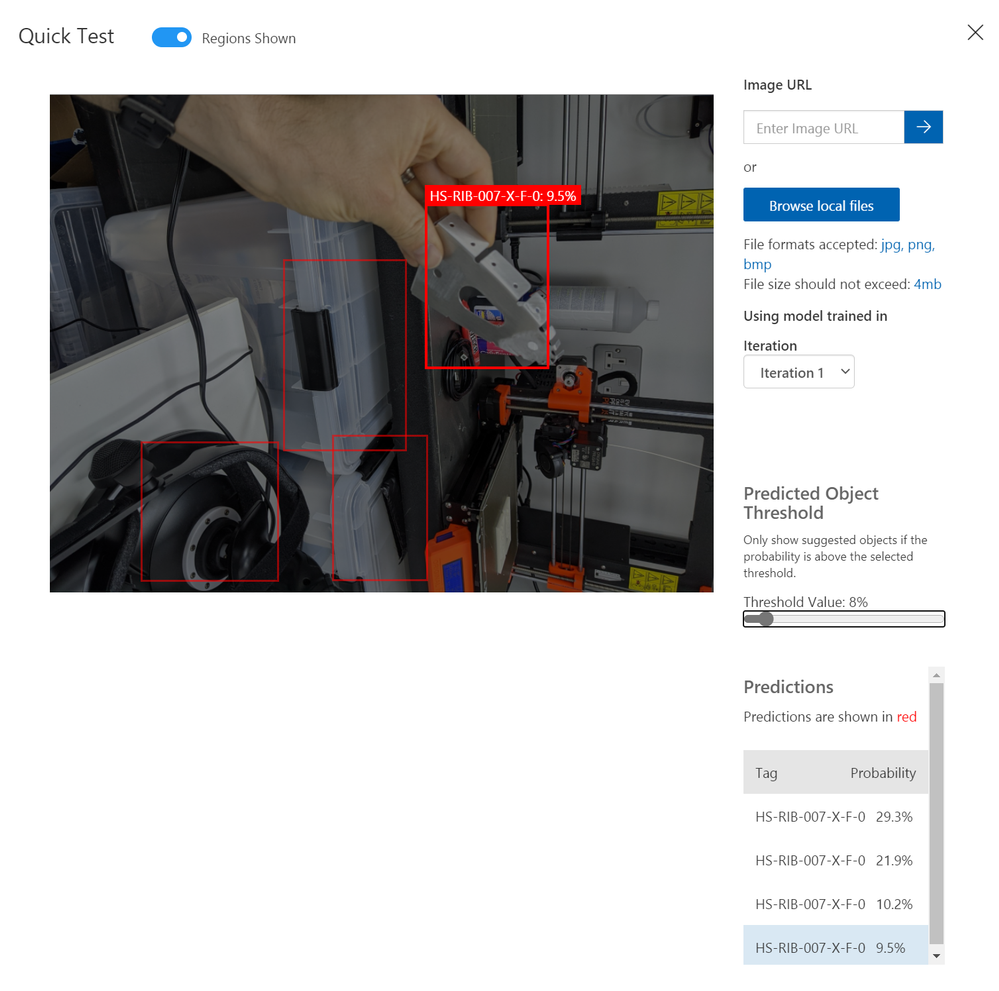Click the Probability column header
999x991 pixels.
tap(883, 772)
